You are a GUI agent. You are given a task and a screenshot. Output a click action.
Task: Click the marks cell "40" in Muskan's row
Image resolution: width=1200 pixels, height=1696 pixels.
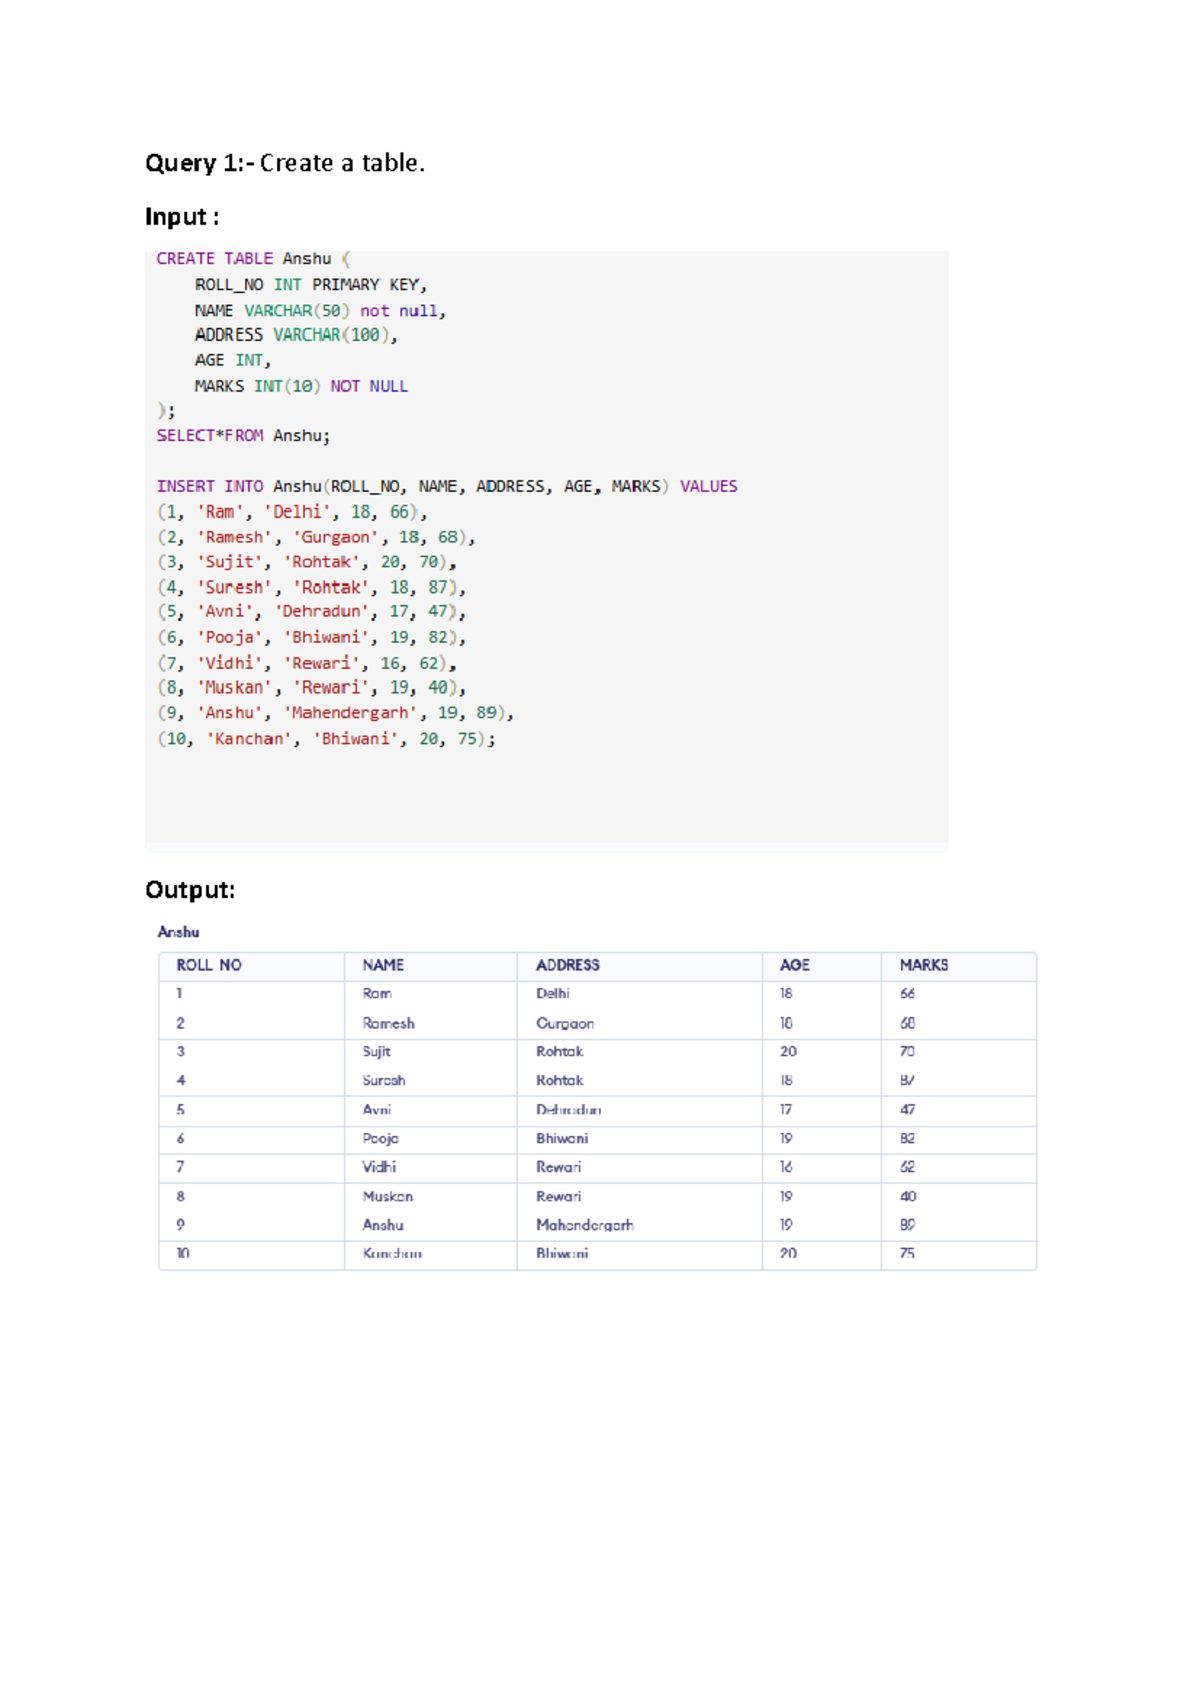[908, 1197]
